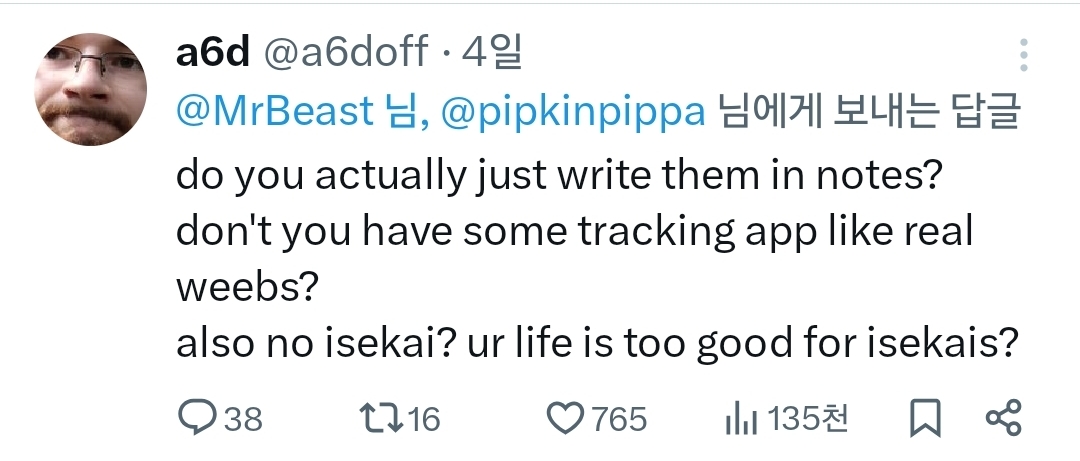Click the line mentioning isekai
Image resolution: width=1080 pixels, height=461 pixels.
point(596,343)
